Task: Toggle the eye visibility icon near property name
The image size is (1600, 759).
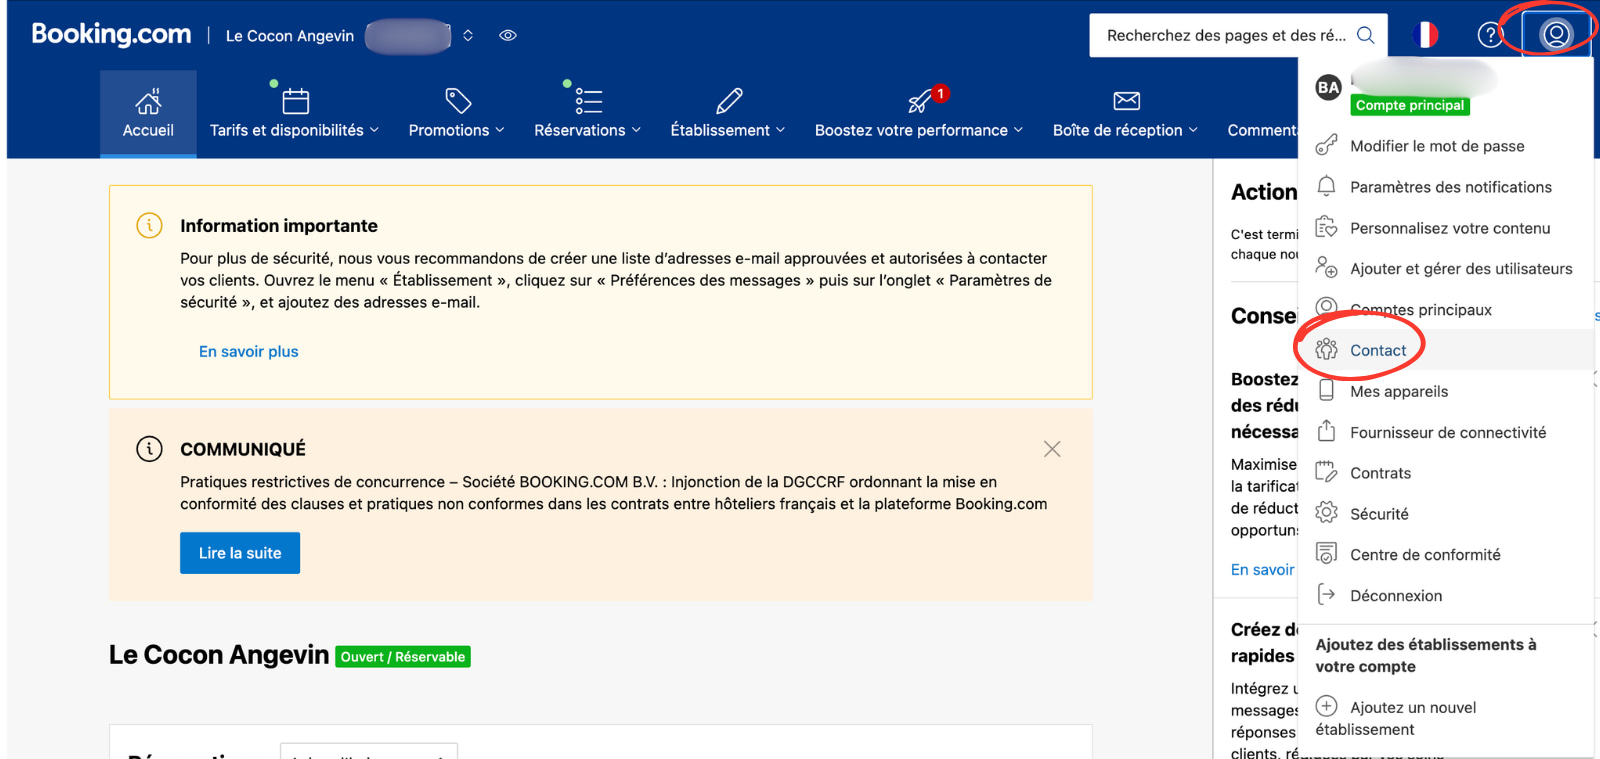Action: tap(508, 35)
